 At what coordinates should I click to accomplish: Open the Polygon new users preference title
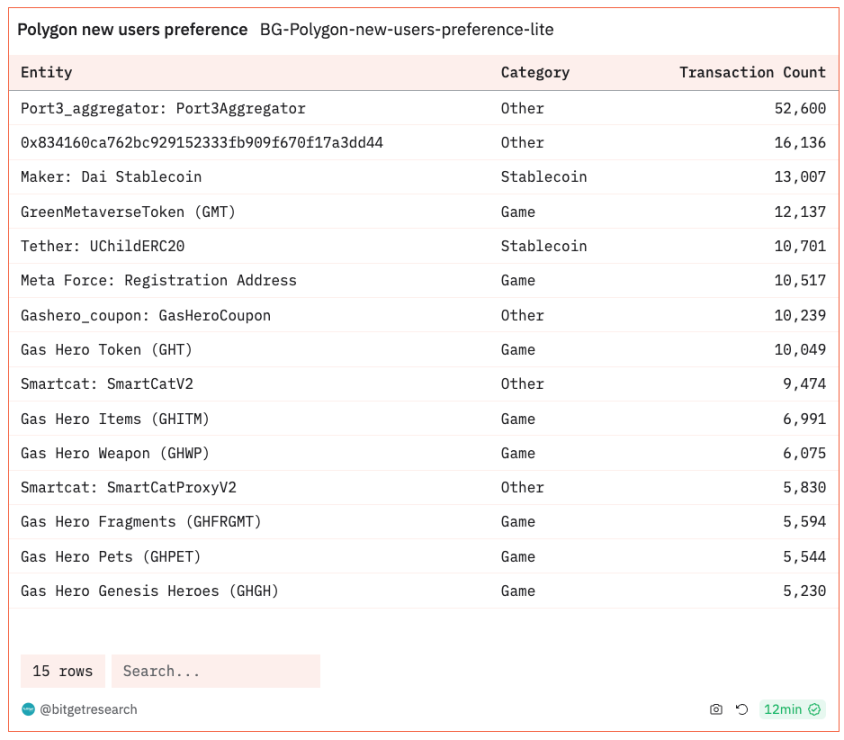point(132,30)
